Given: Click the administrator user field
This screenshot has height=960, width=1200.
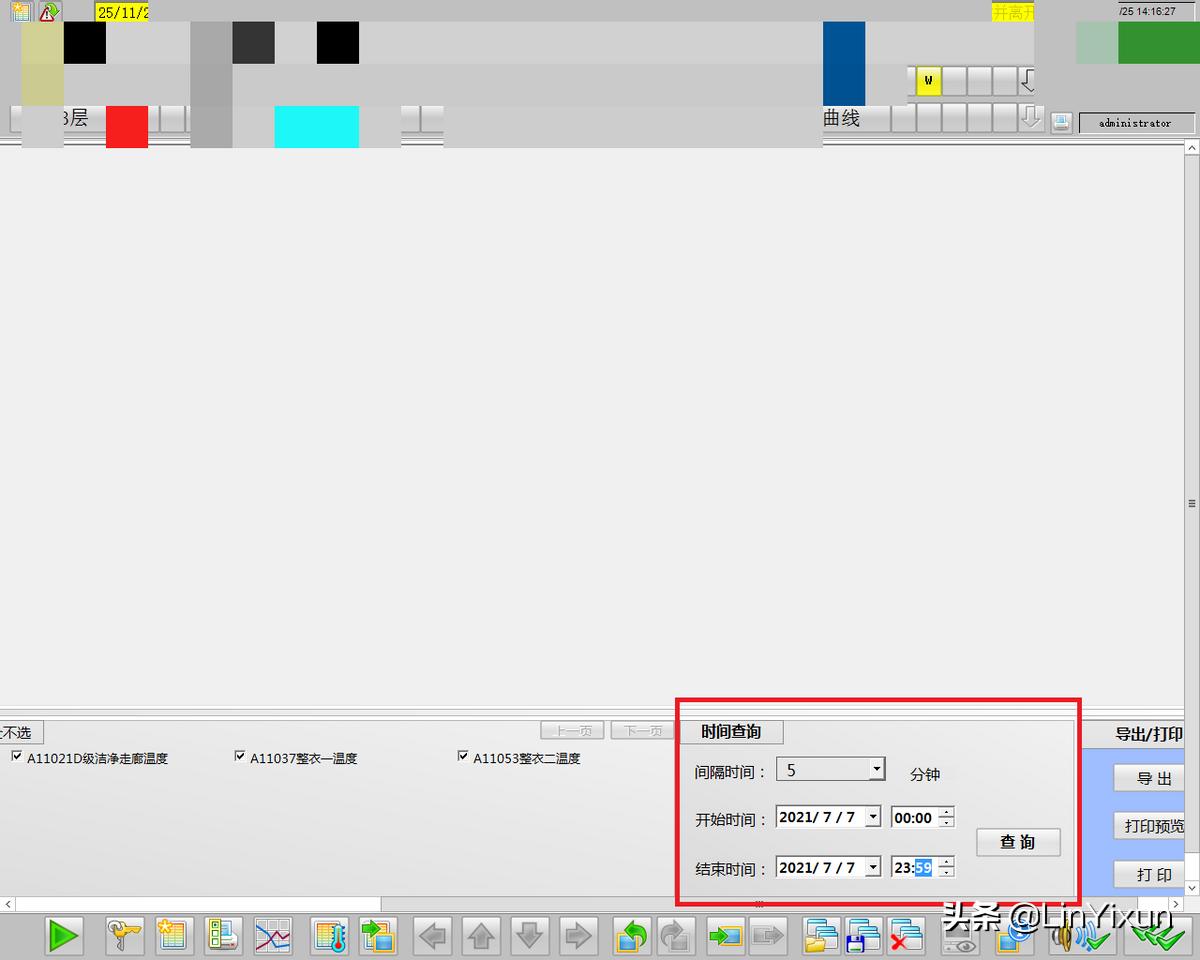Looking at the screenshot, I should [x=1135, y=123].
